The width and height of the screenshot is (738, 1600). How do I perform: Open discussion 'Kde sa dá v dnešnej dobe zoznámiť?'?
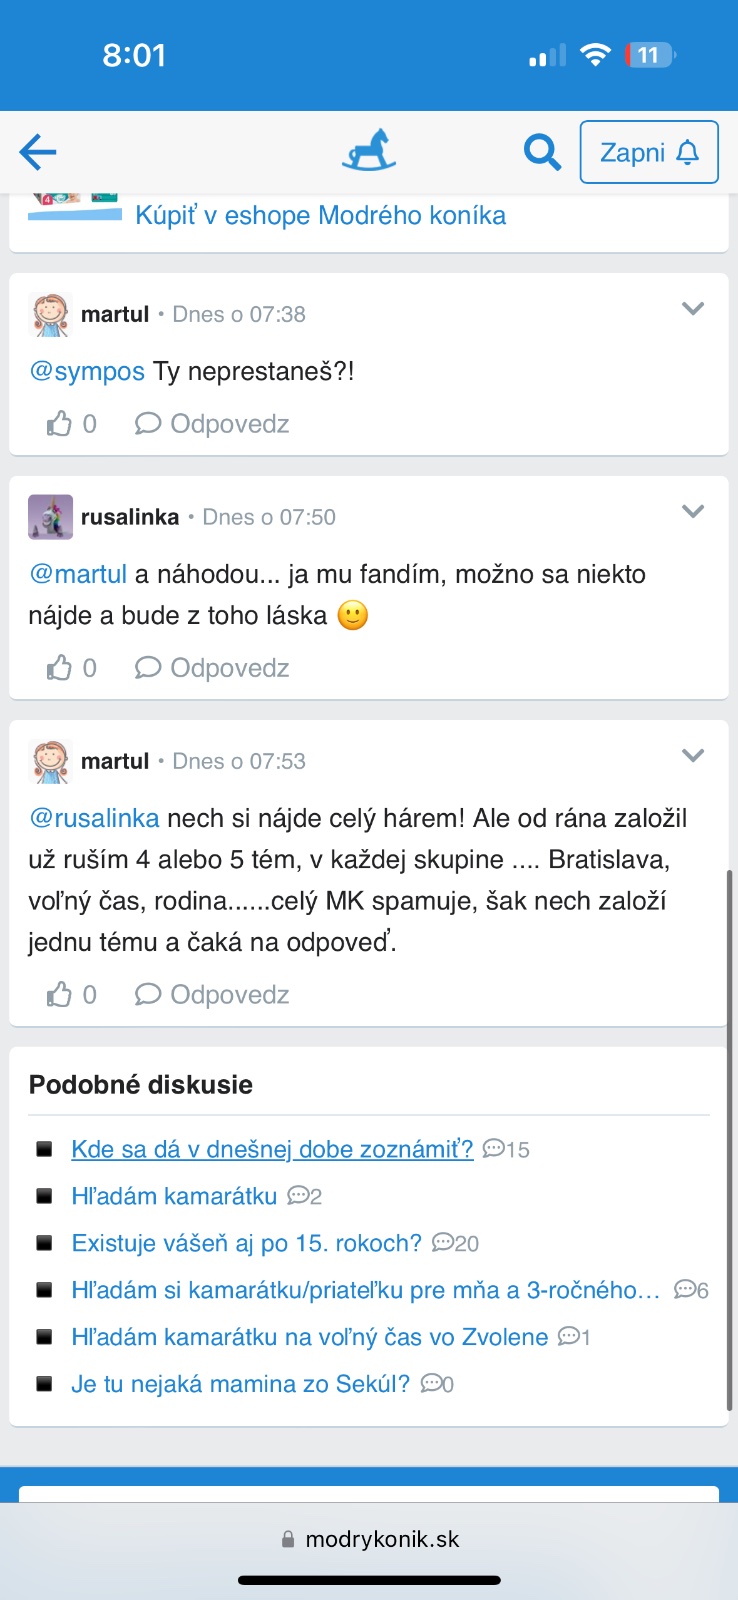(x=272, y=1150)
